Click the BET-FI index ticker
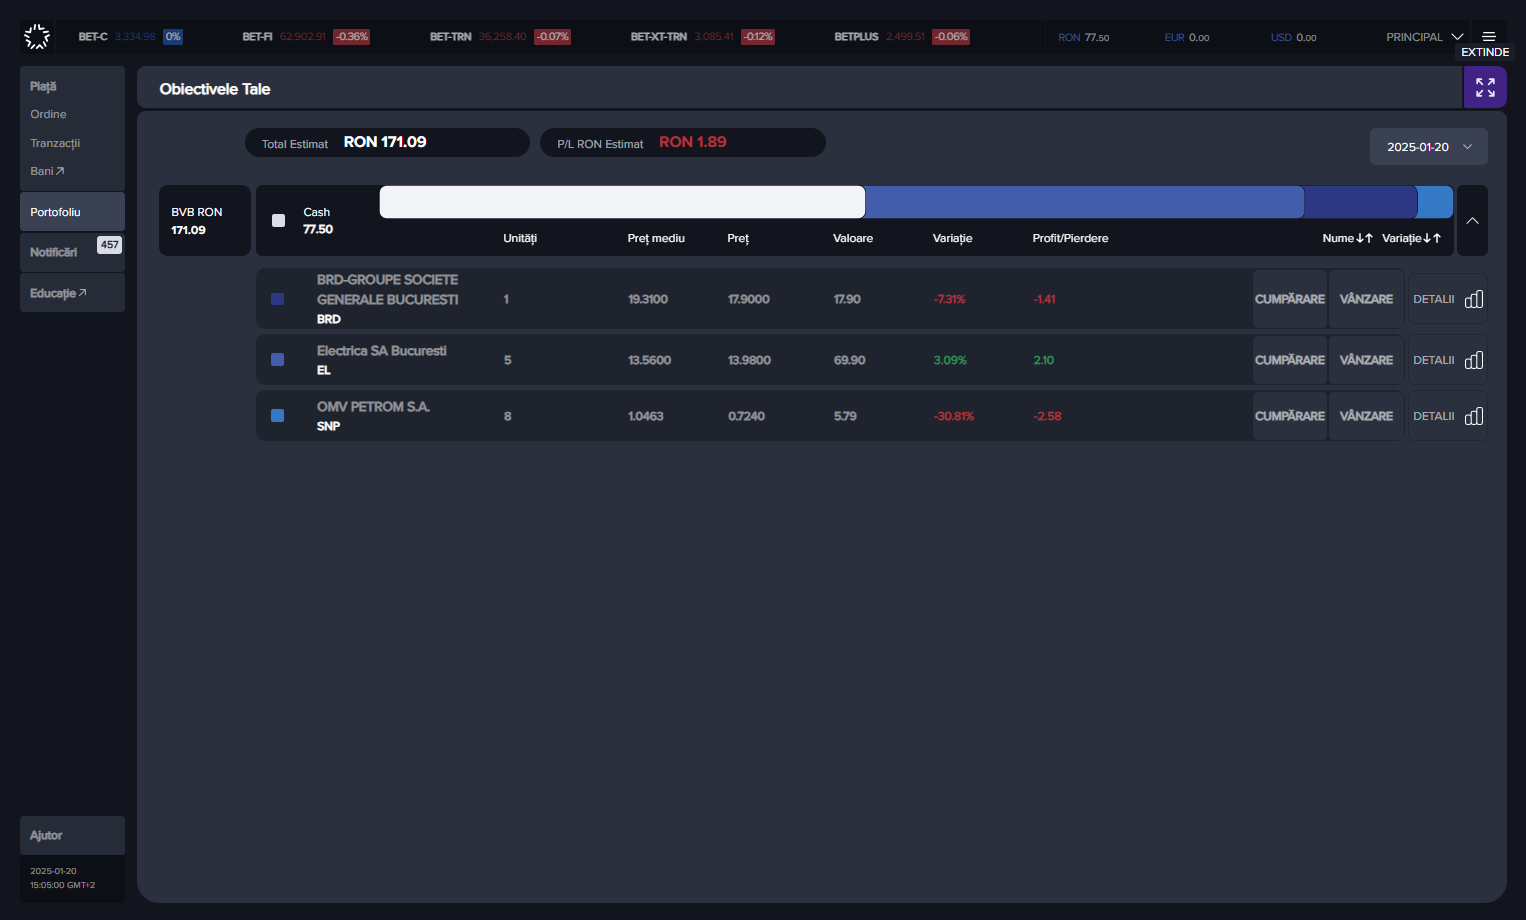Image resolution: width=1526 pixels, height=920 pixels. point(306,37)
